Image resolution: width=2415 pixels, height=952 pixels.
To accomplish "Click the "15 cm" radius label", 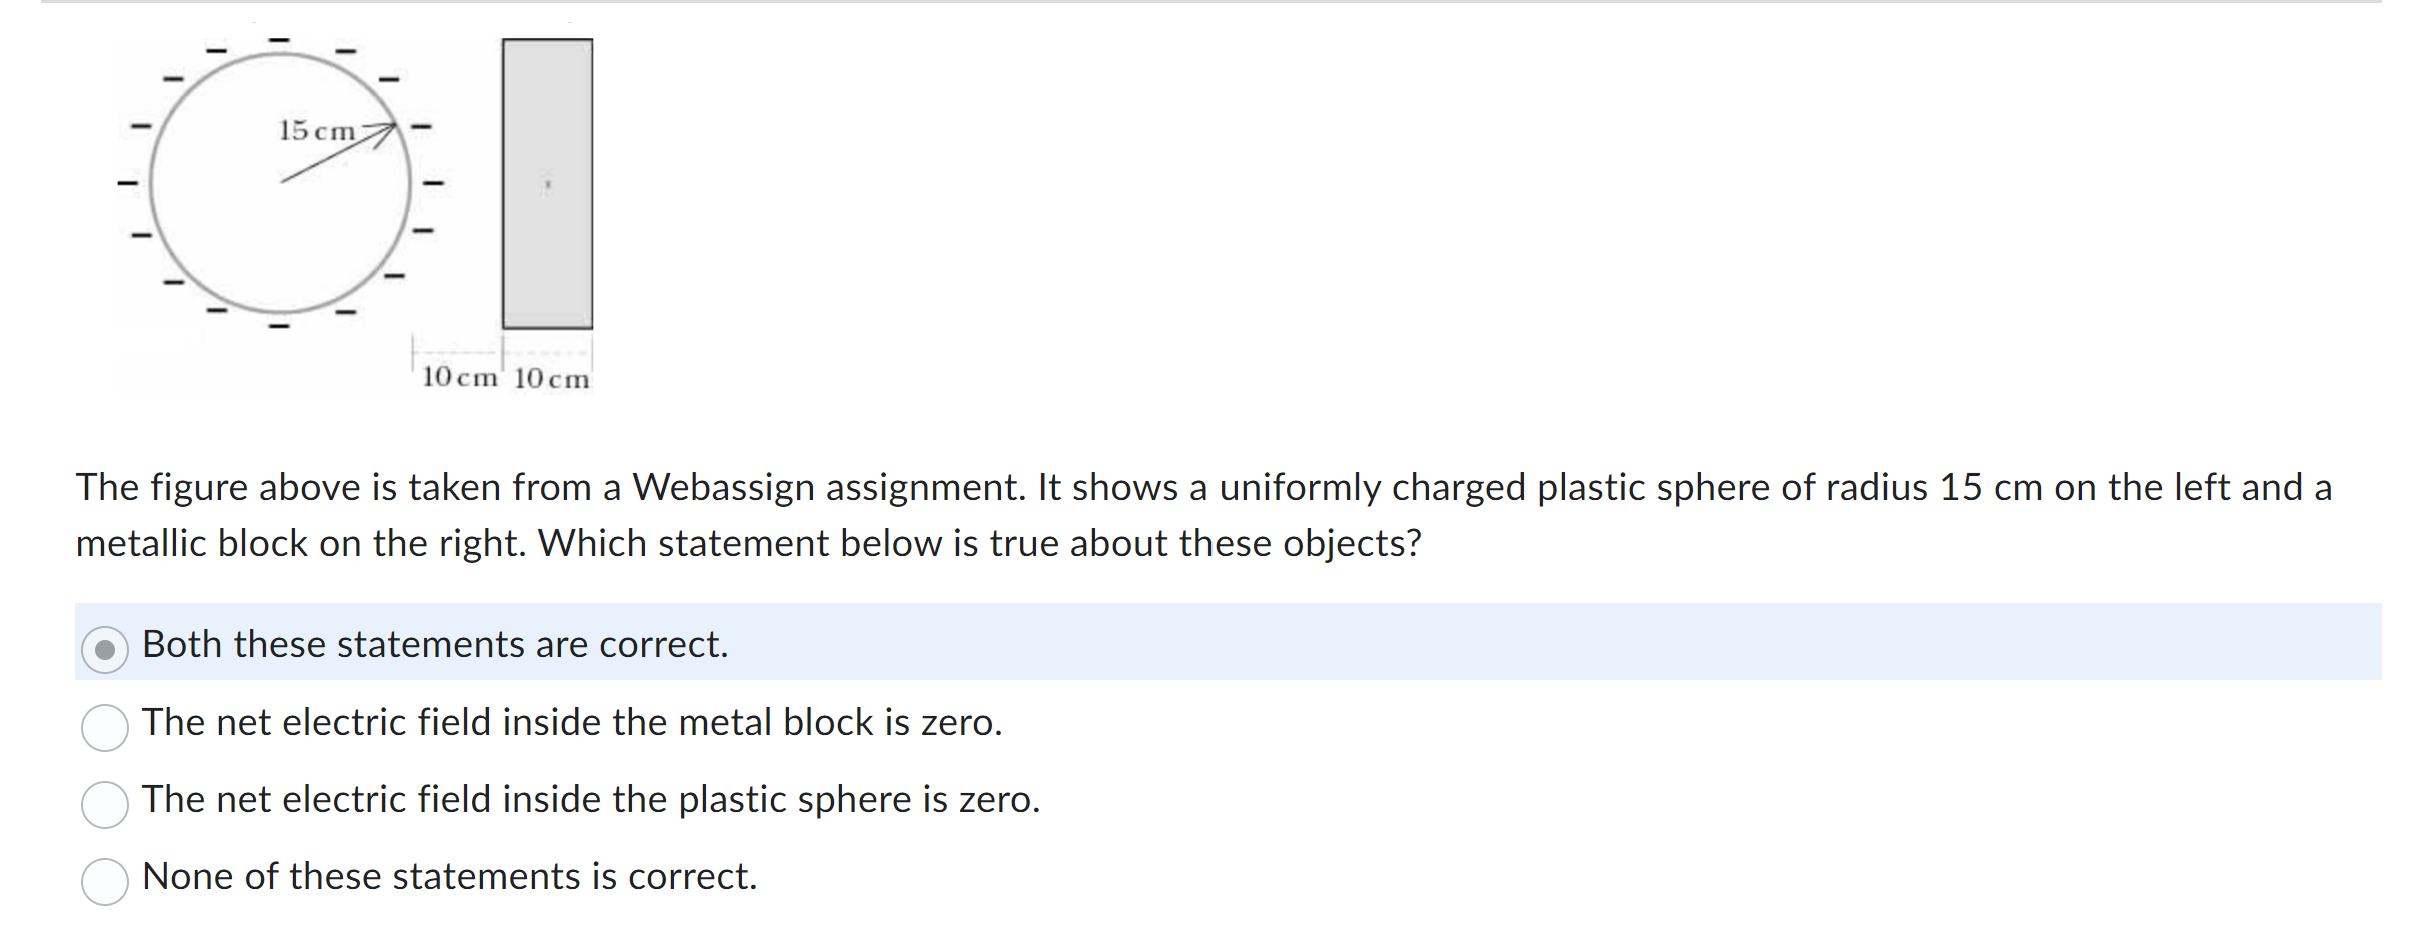I will [317, 130].
